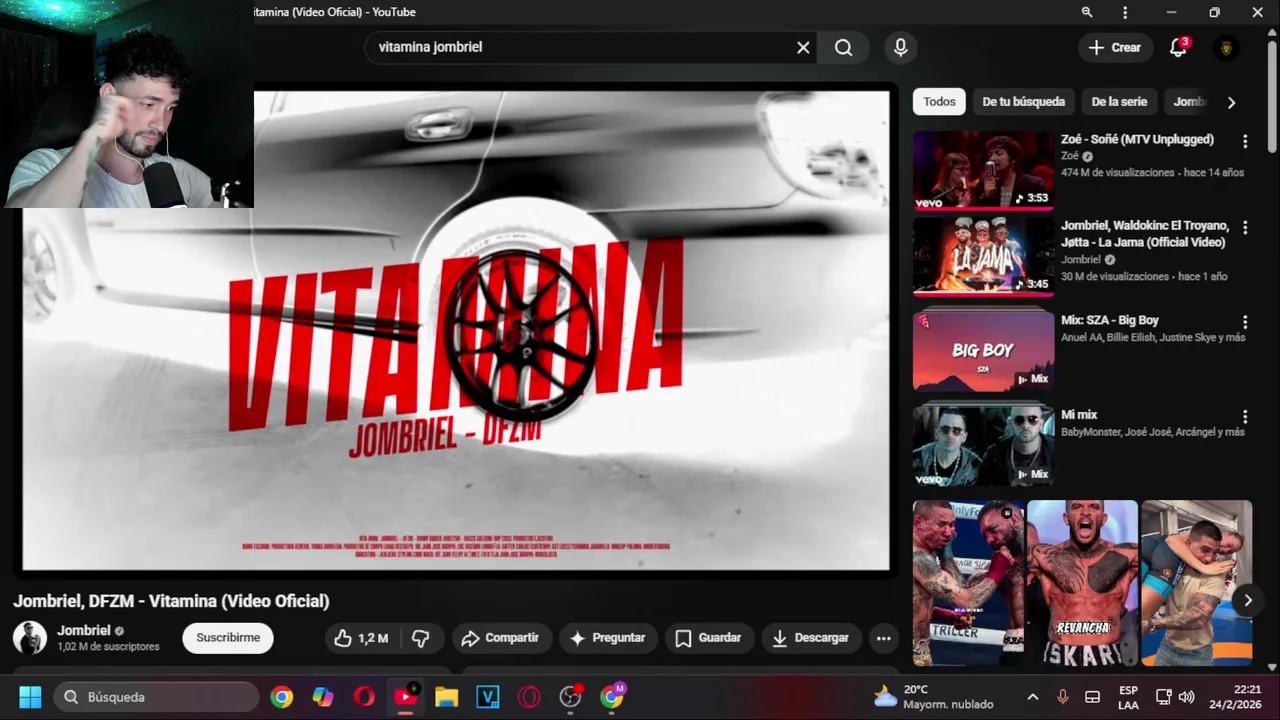Start voice search with the microphone icon
The image size is (1280, 720).
point(900,47)
